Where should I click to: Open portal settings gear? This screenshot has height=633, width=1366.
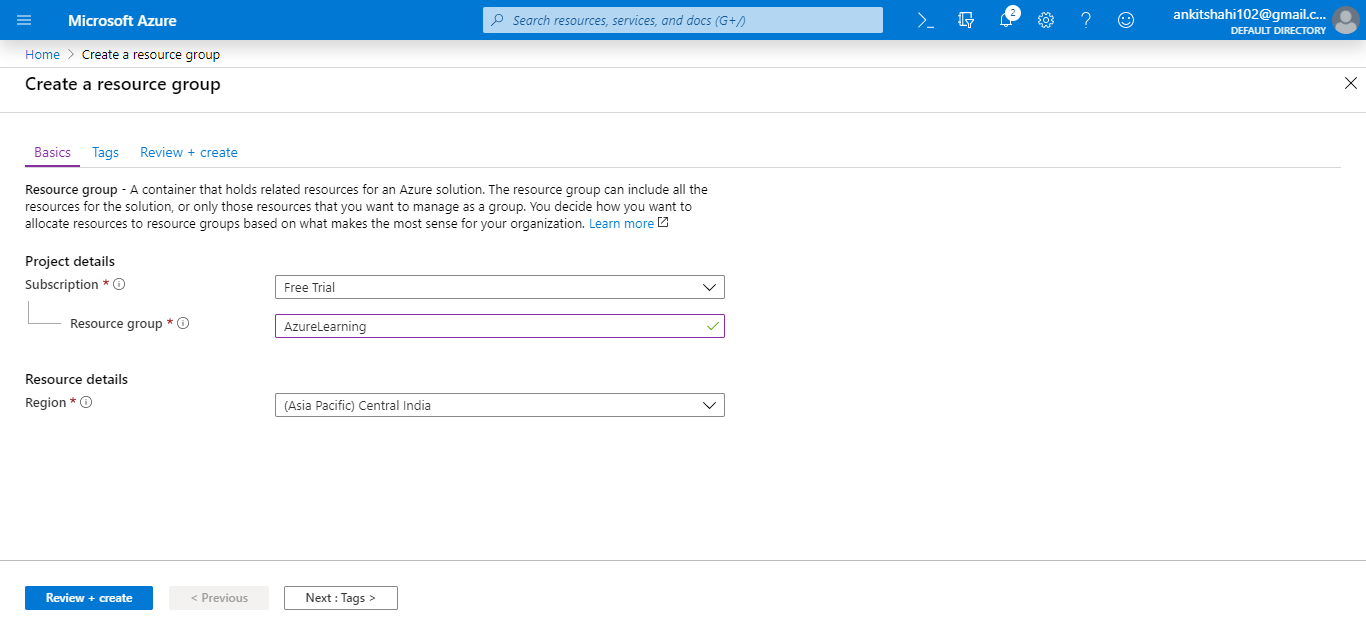1046,20
